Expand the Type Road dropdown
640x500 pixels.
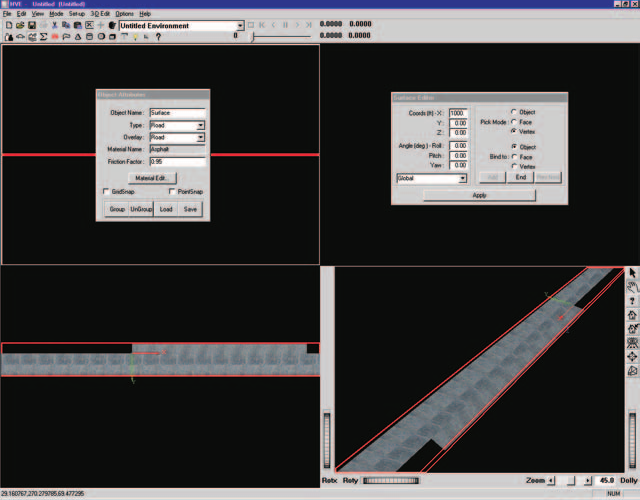[200, 125]
